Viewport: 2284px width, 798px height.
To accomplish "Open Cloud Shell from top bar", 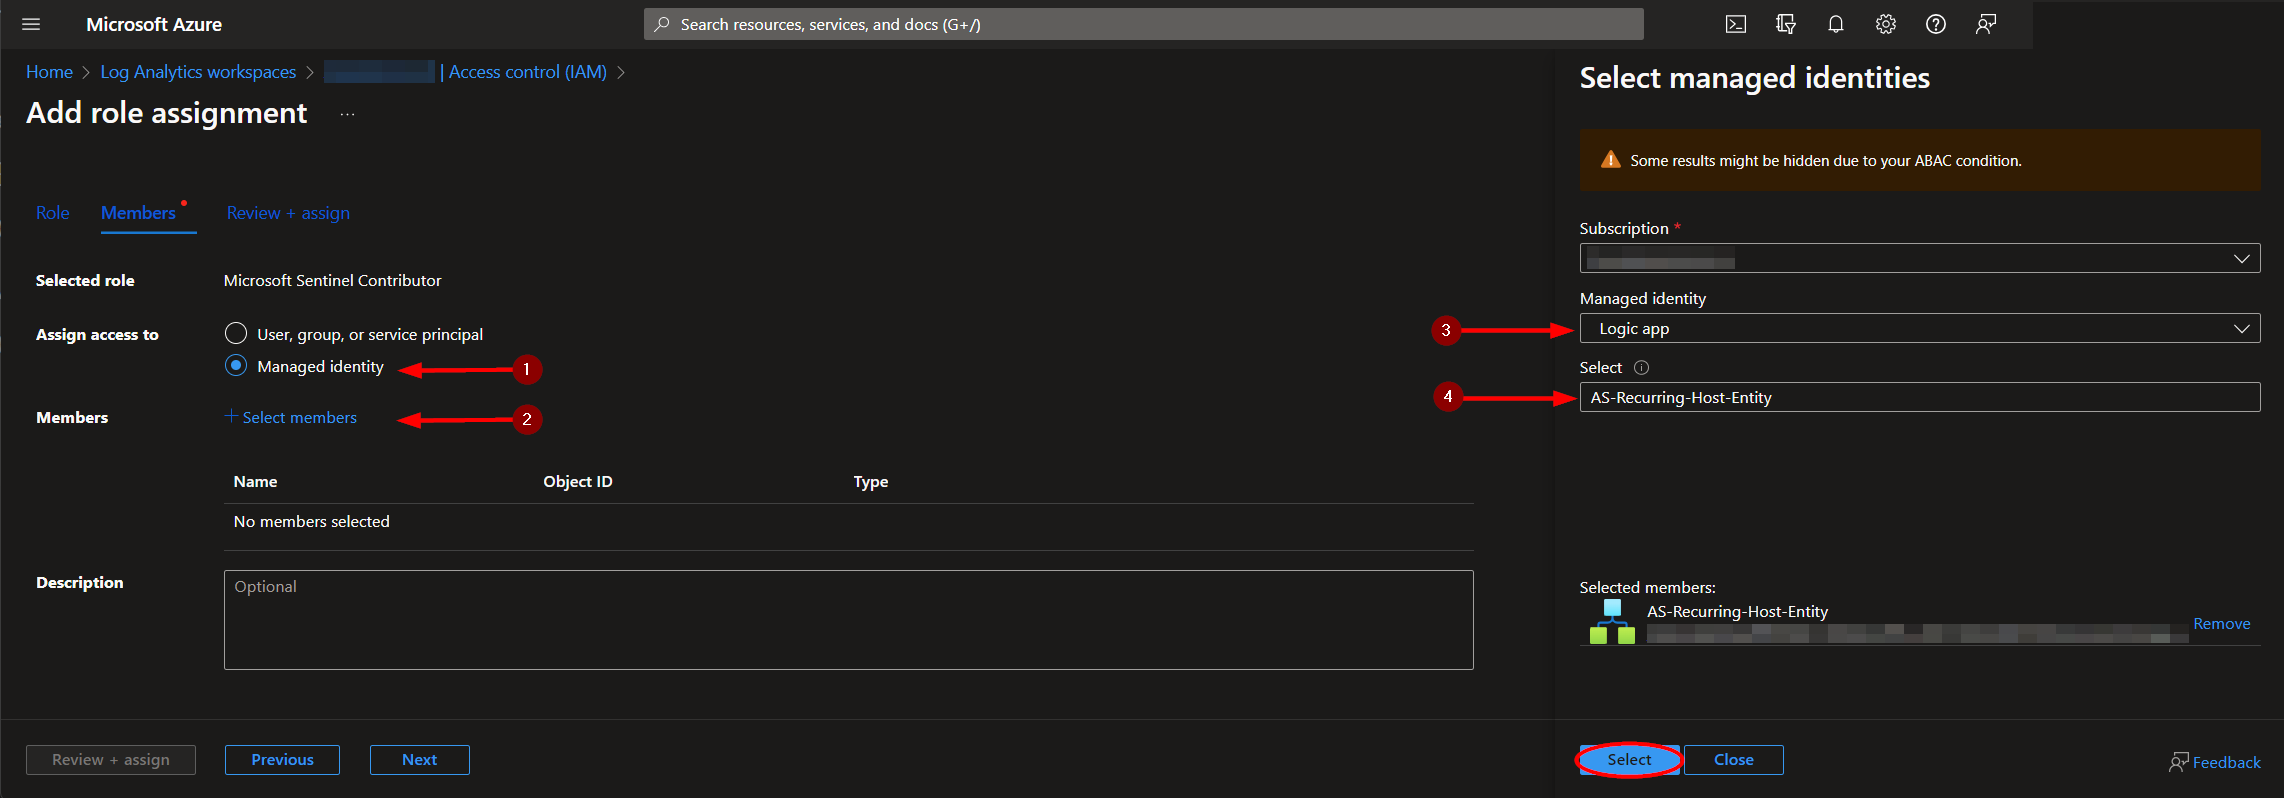I will click(x=1736, y=24).
